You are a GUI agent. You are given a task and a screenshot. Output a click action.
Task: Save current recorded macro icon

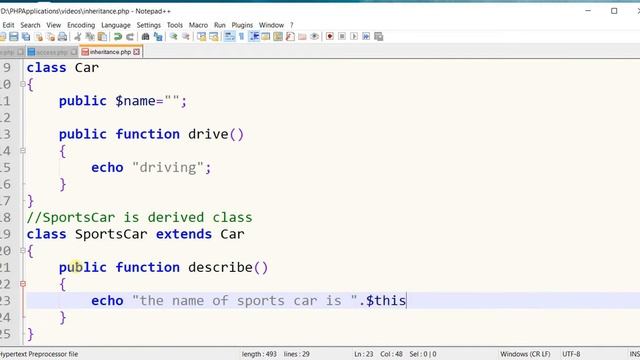(x=378, y=37)
